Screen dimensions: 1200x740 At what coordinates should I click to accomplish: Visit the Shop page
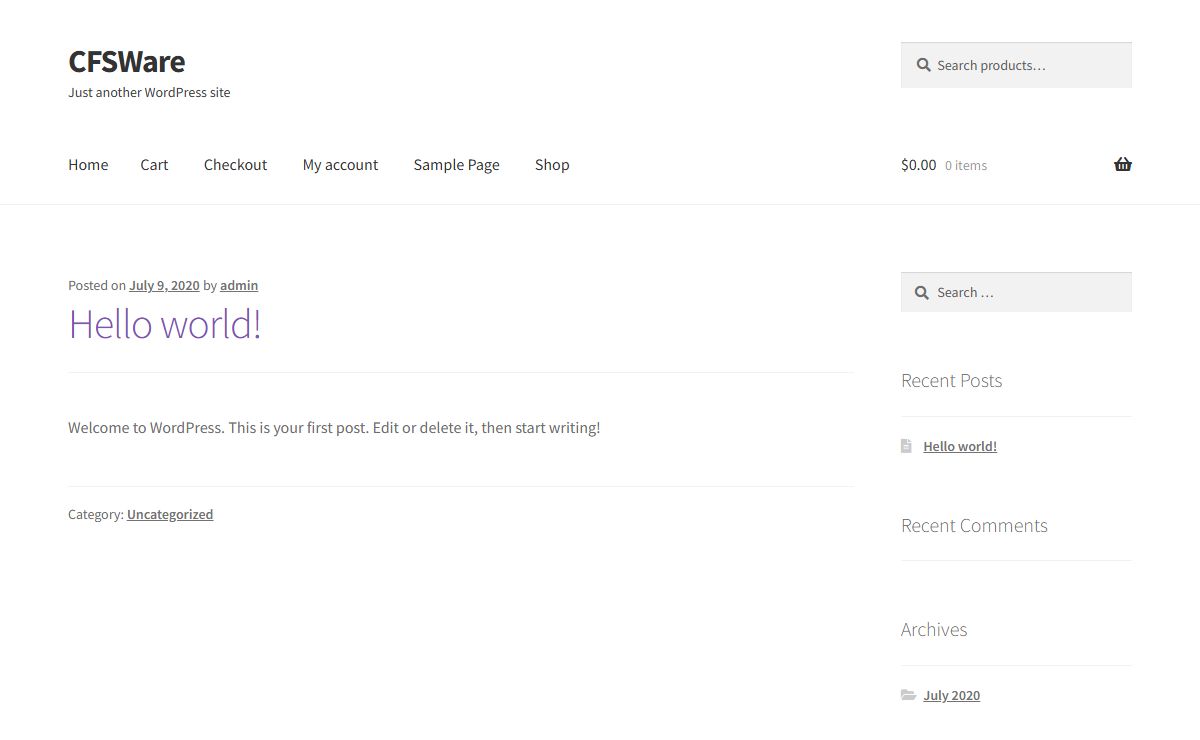tap(552, 165)
